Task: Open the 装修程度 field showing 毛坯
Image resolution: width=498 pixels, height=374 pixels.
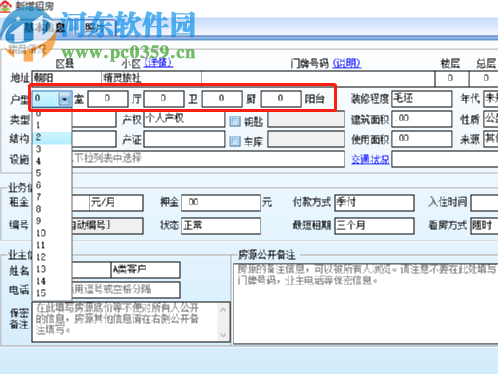Action: [422, 99]
